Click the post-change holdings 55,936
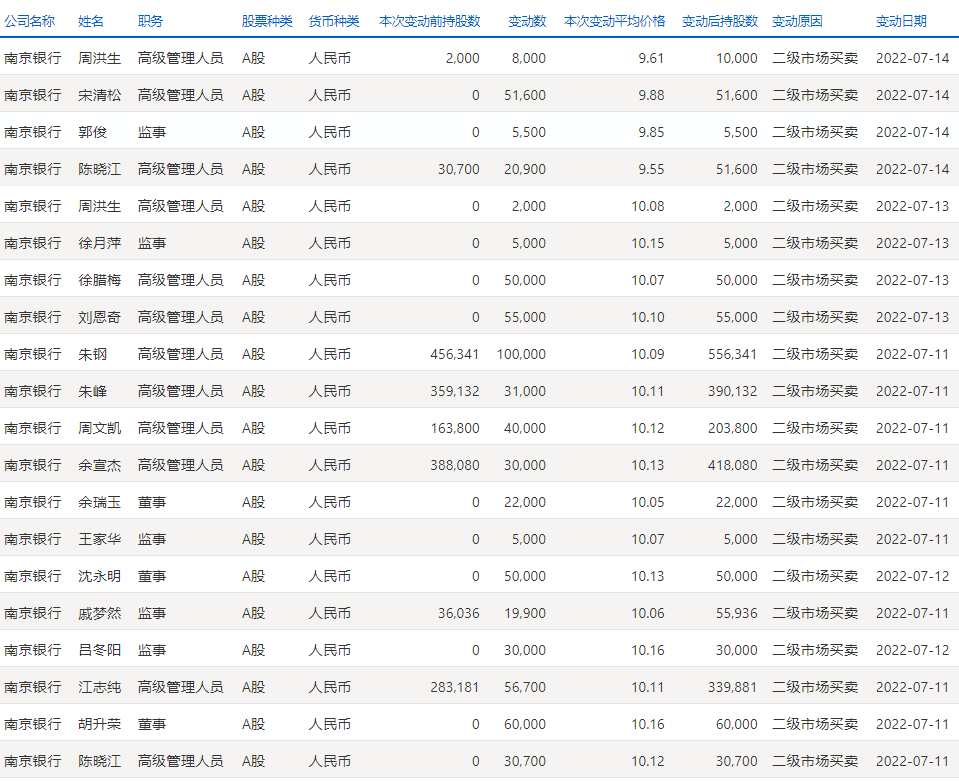This screenshot has width=959, height=781. coord(737,613)
